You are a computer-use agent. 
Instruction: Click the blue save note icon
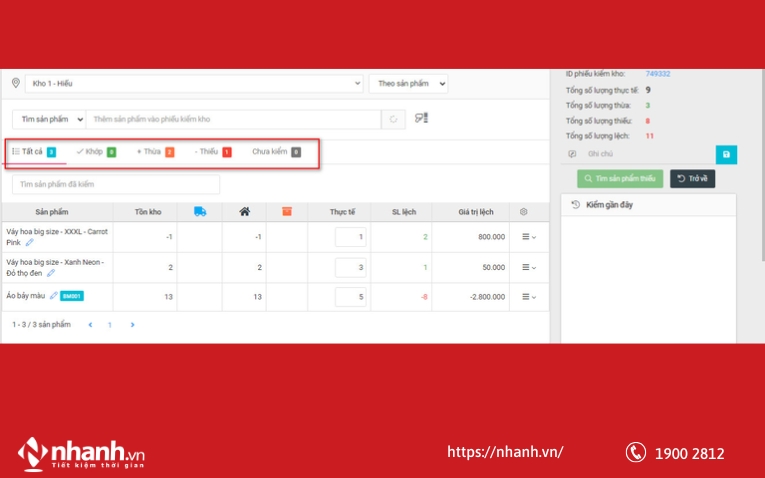[x=726, y=154]
